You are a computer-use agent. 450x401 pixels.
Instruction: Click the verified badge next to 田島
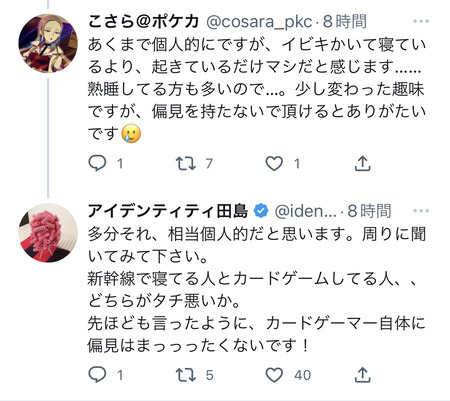[x=261, y=211]
